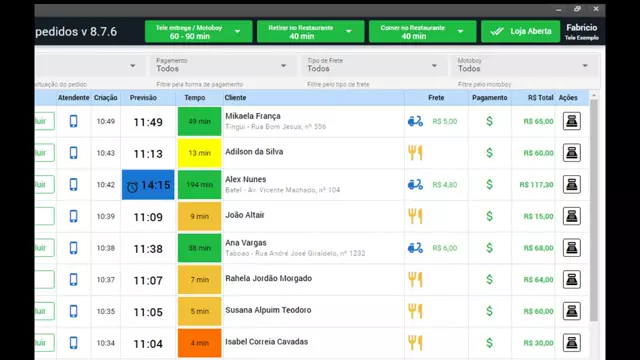Open the Comer no Restaurante time dropdown

click(x=422, y=31)
